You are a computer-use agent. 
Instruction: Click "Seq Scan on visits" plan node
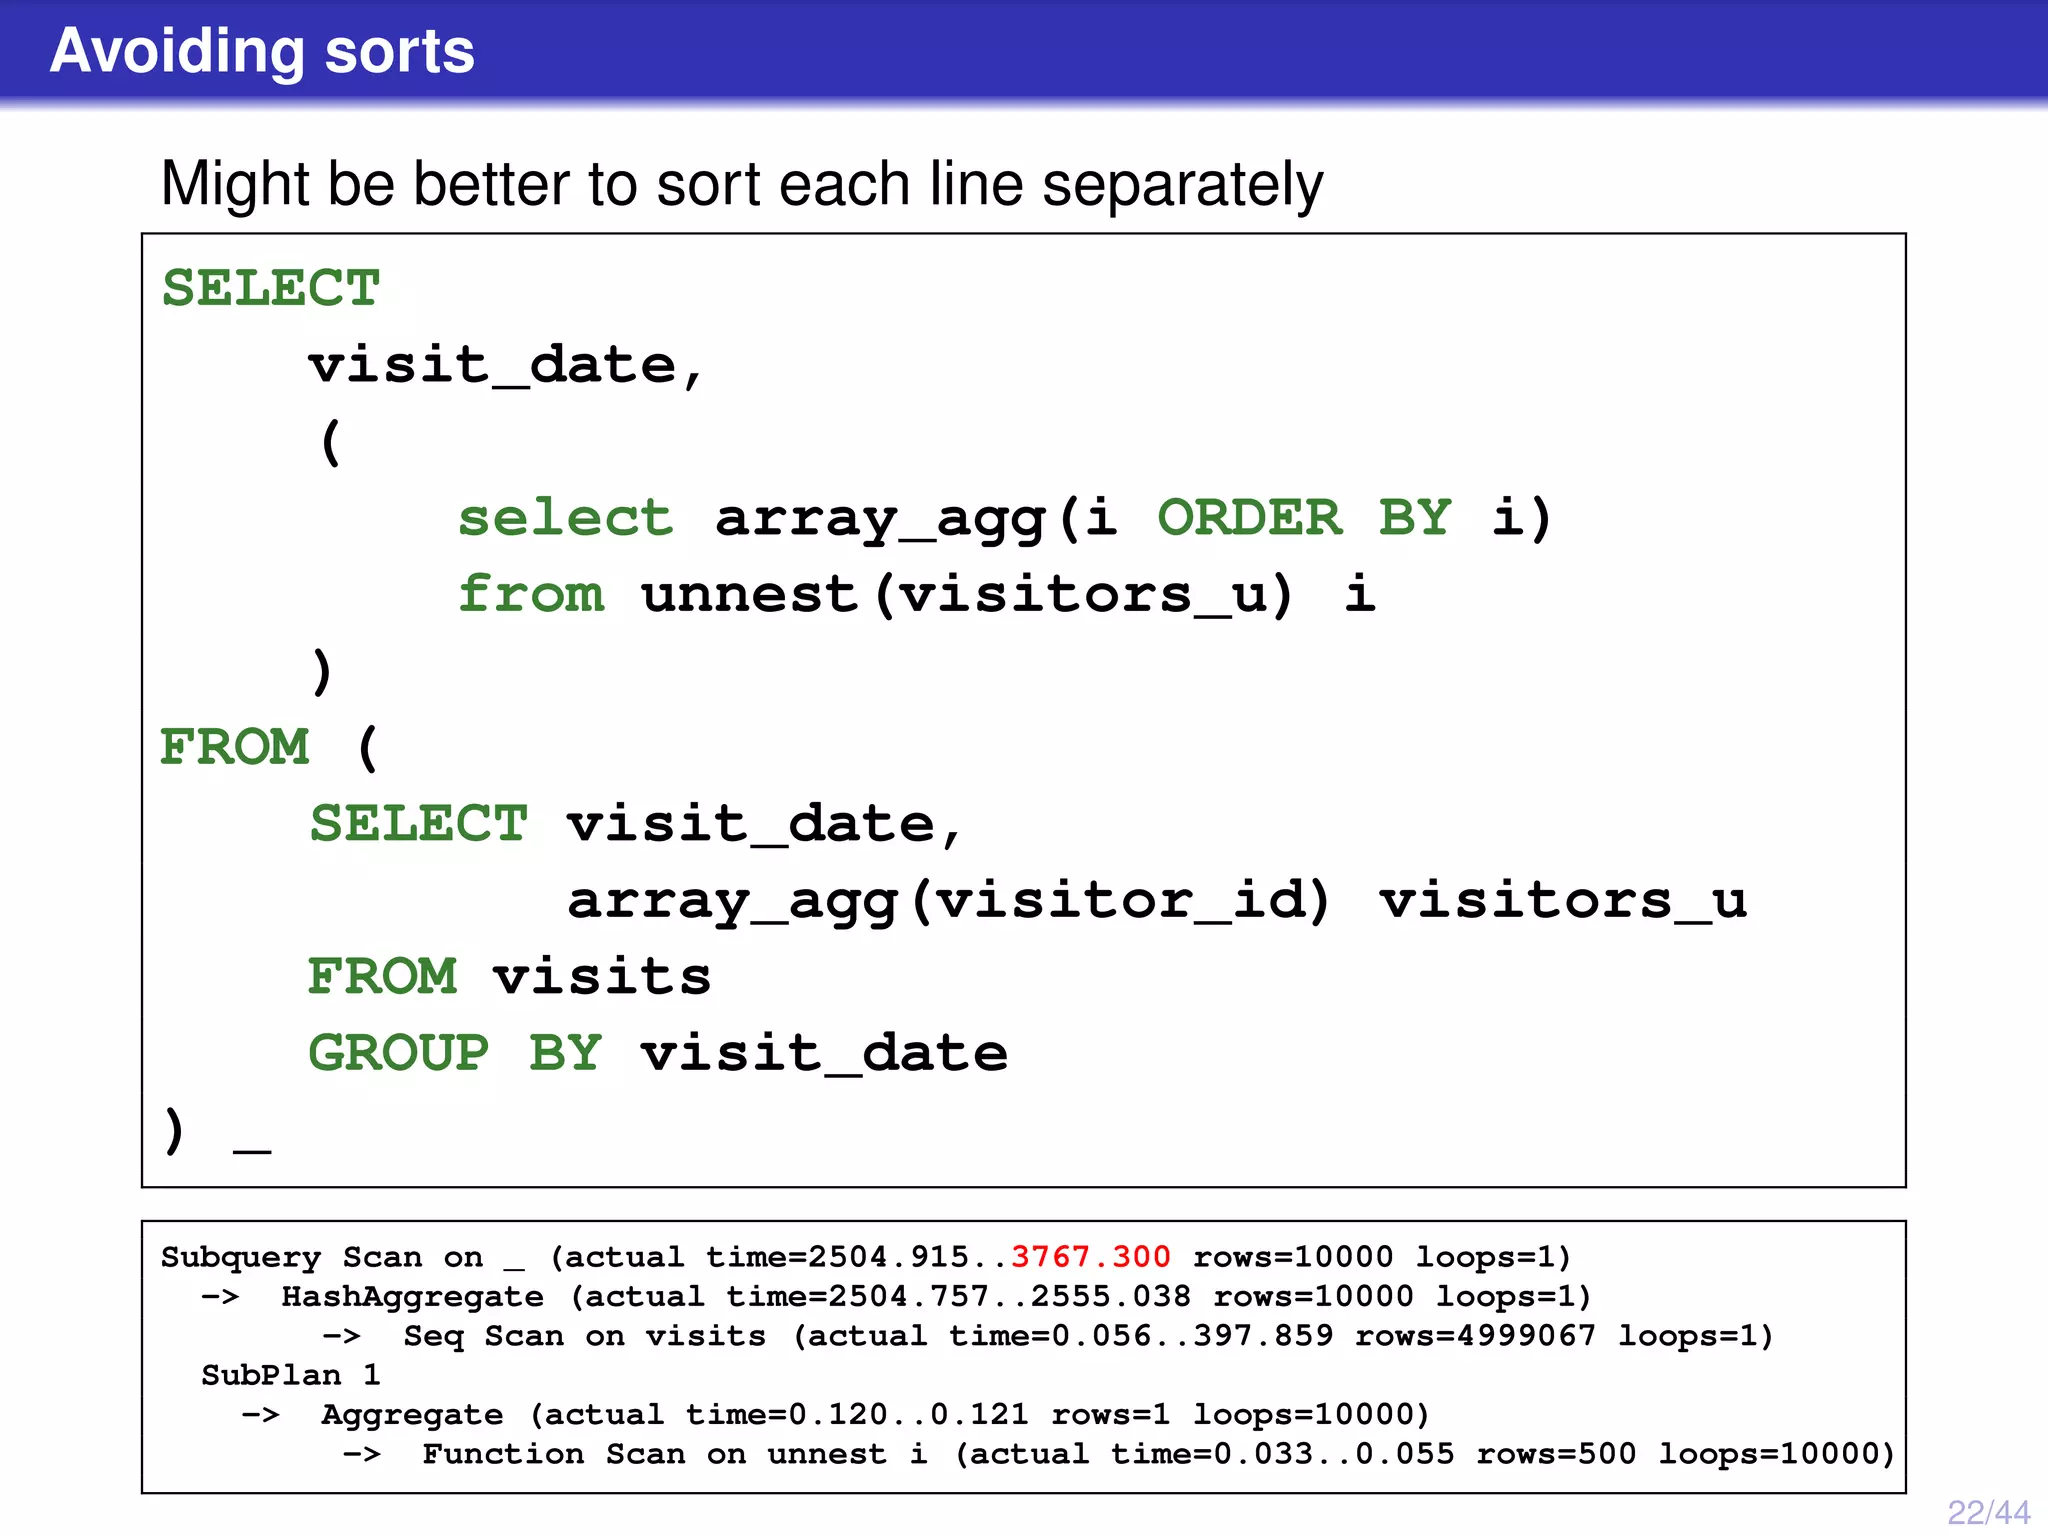point(585,1336)
